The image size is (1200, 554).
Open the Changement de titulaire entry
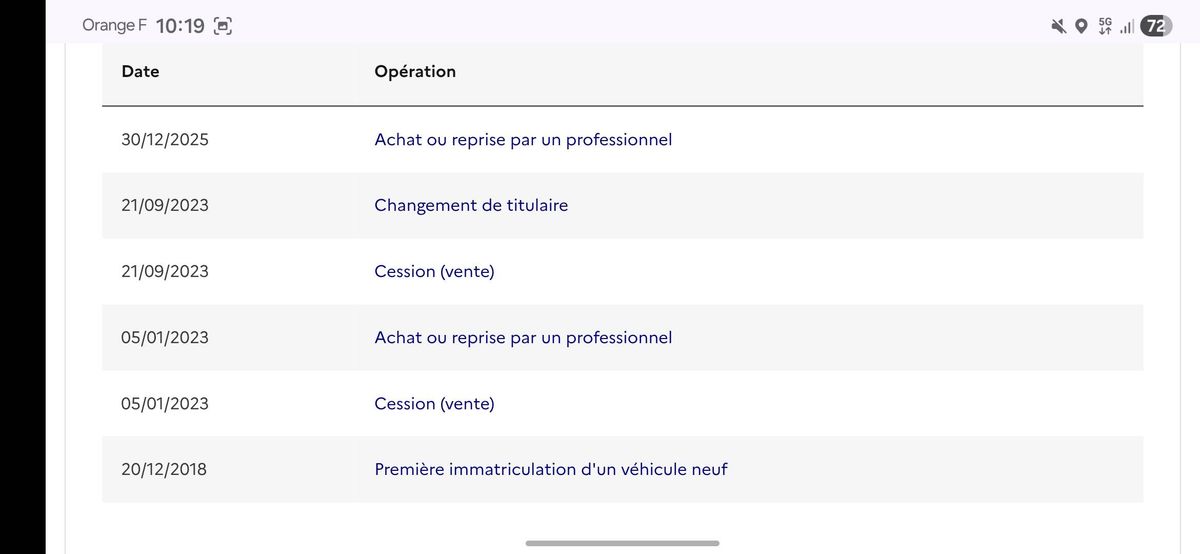point(471,206)
